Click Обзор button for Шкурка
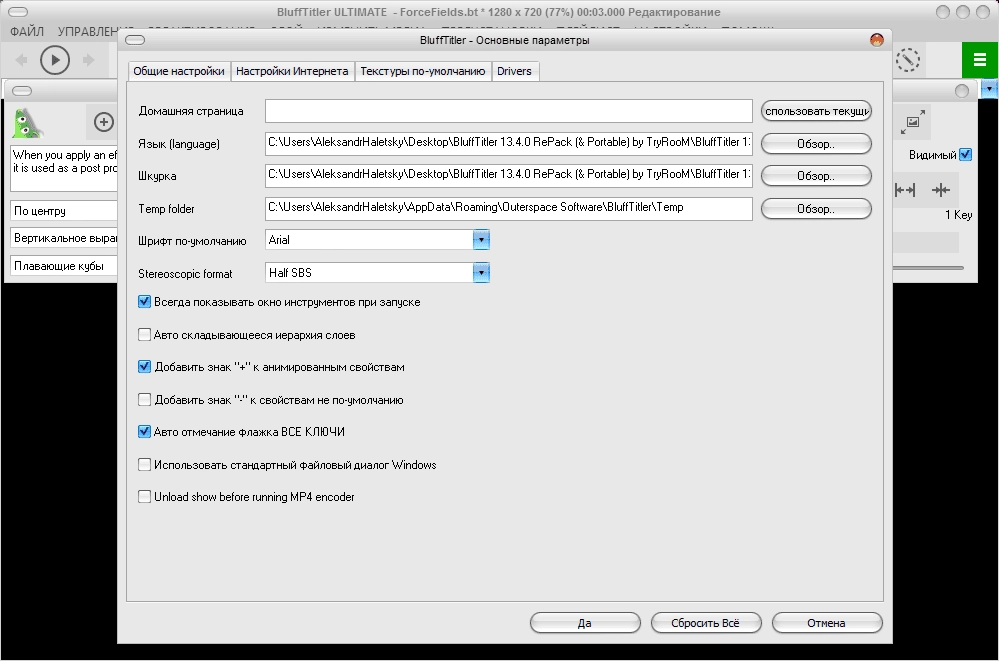The image size is (999, 661). [x=816, y=176]
